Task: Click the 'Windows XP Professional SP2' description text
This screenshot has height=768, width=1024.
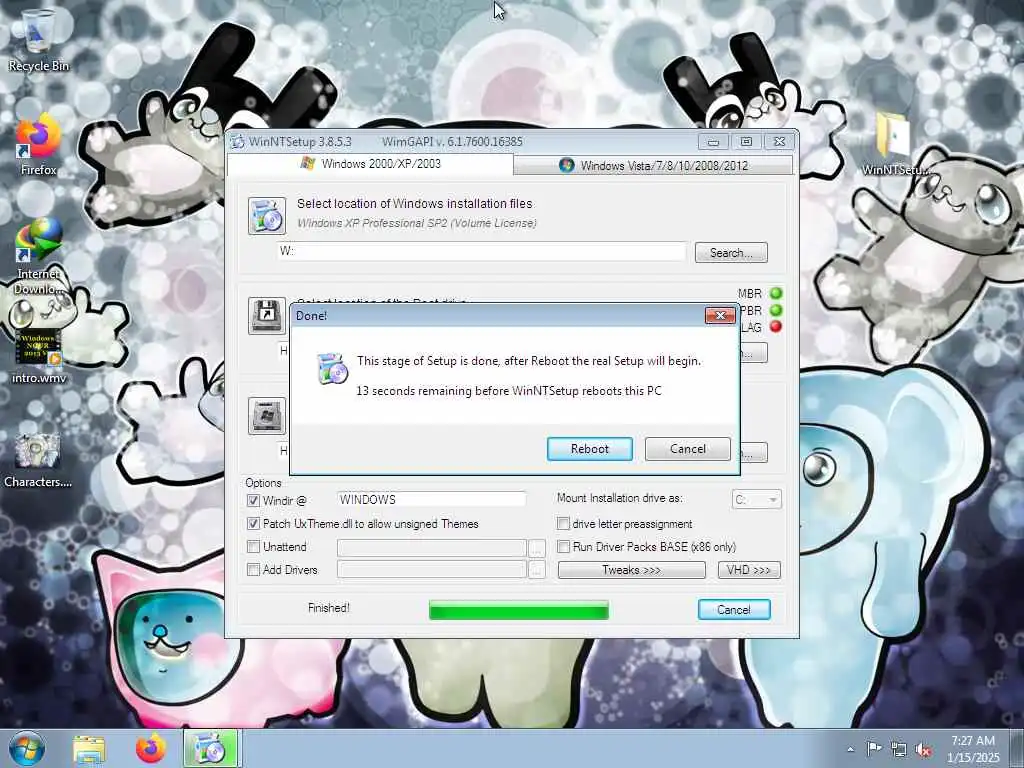Action: (417, 223)
